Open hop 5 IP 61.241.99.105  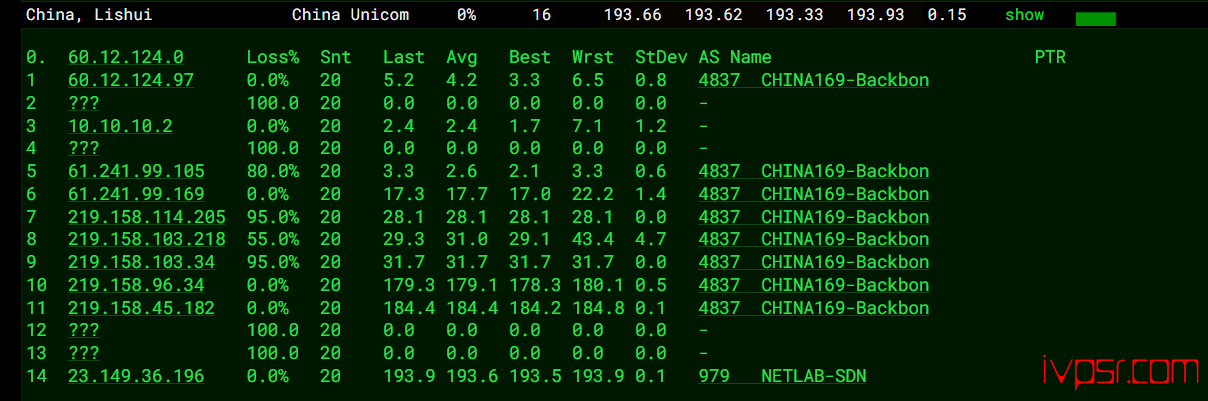tap(136, 171)
